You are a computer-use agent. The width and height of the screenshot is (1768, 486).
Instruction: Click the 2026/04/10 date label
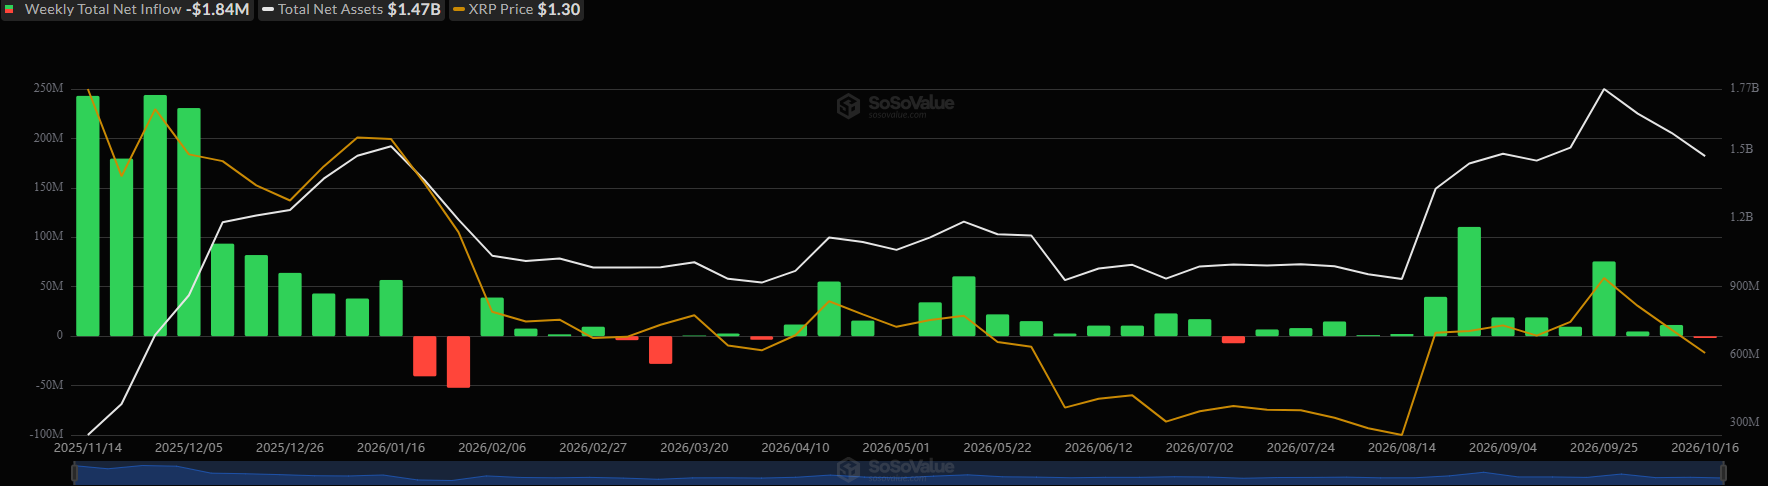[x=795, y=448]
